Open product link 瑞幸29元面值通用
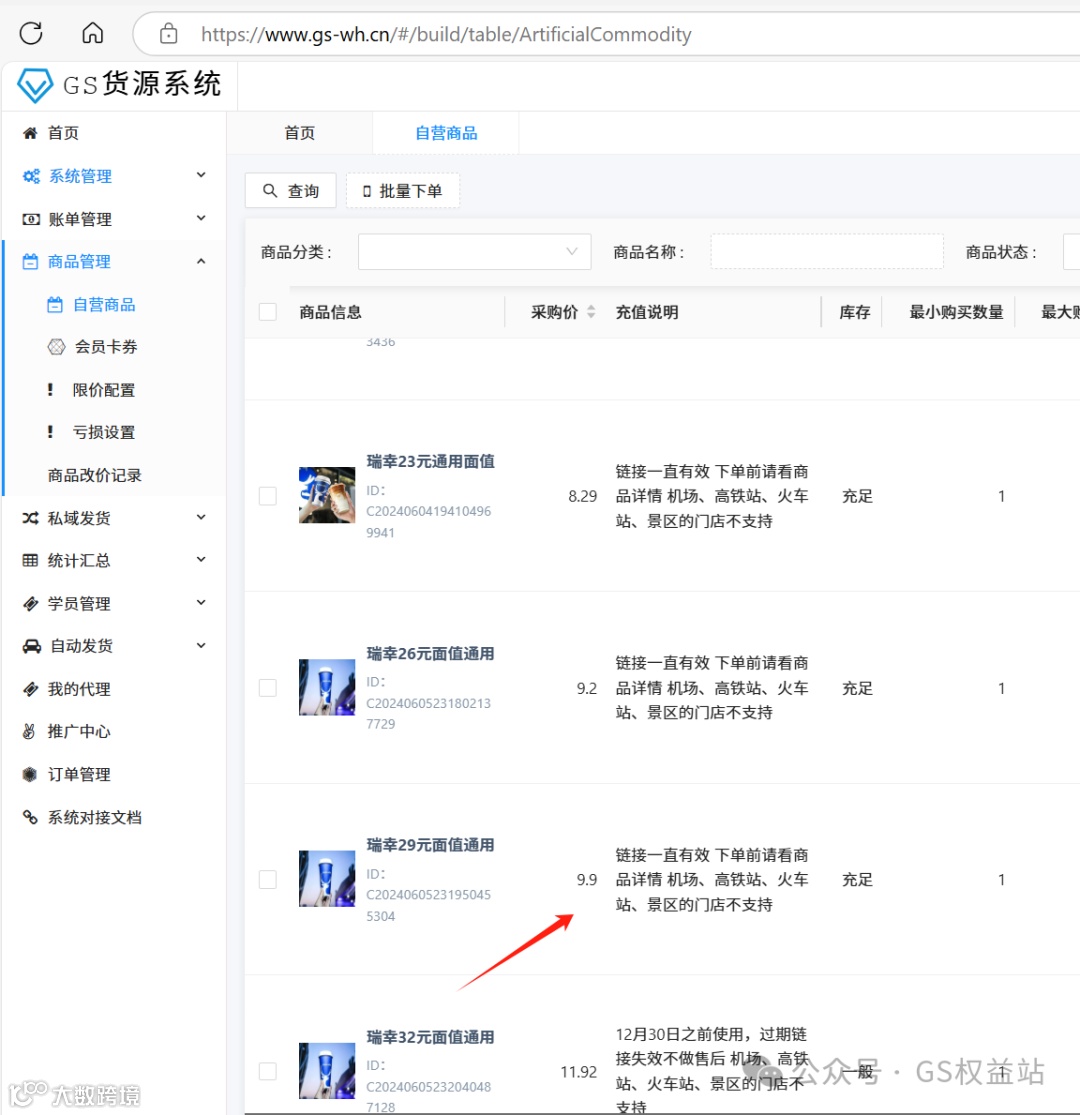This screenshot has width=1080, height=1115. click(x=430, y=845)
